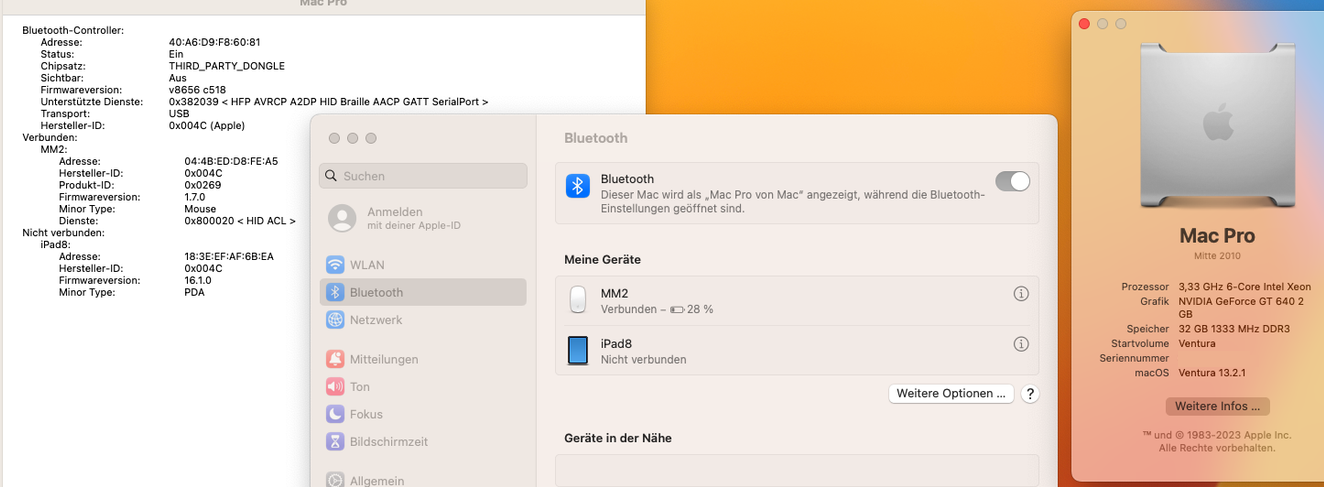Click the Fokus moon icon
This screenshot has height=487, width=1324.
point(335,414)
